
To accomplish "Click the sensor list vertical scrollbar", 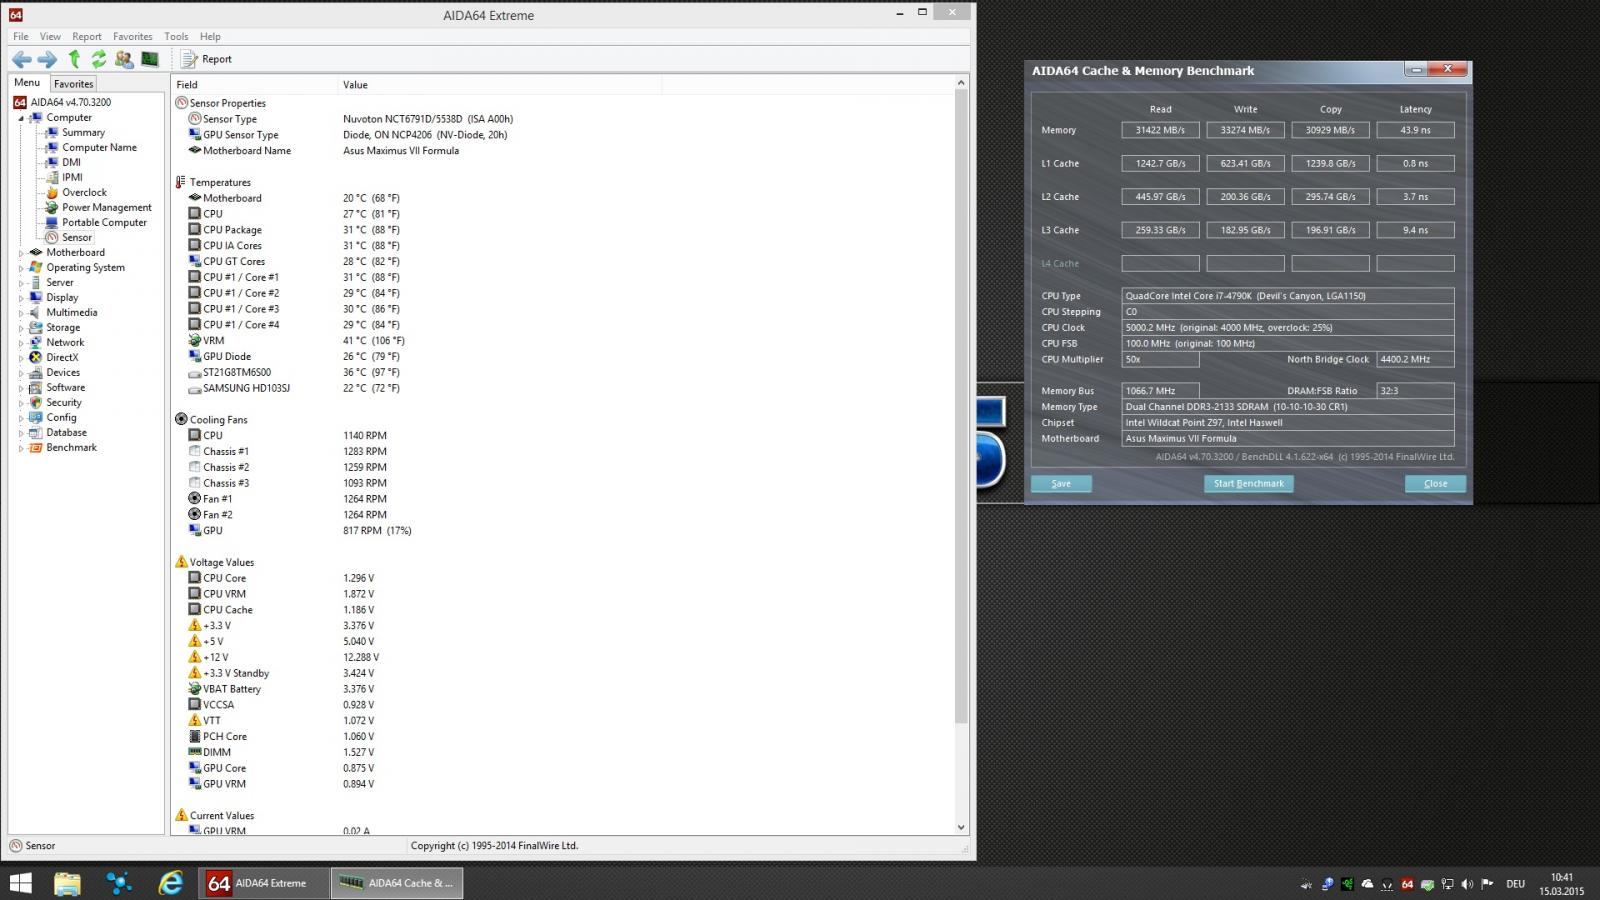I will coord(961,405).
